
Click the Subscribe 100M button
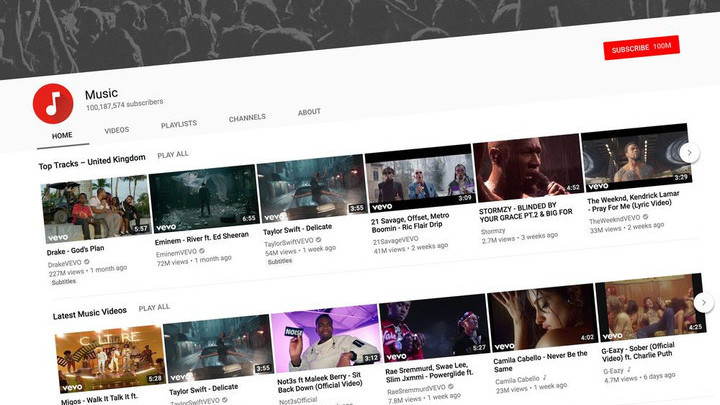tap(641, 47)
